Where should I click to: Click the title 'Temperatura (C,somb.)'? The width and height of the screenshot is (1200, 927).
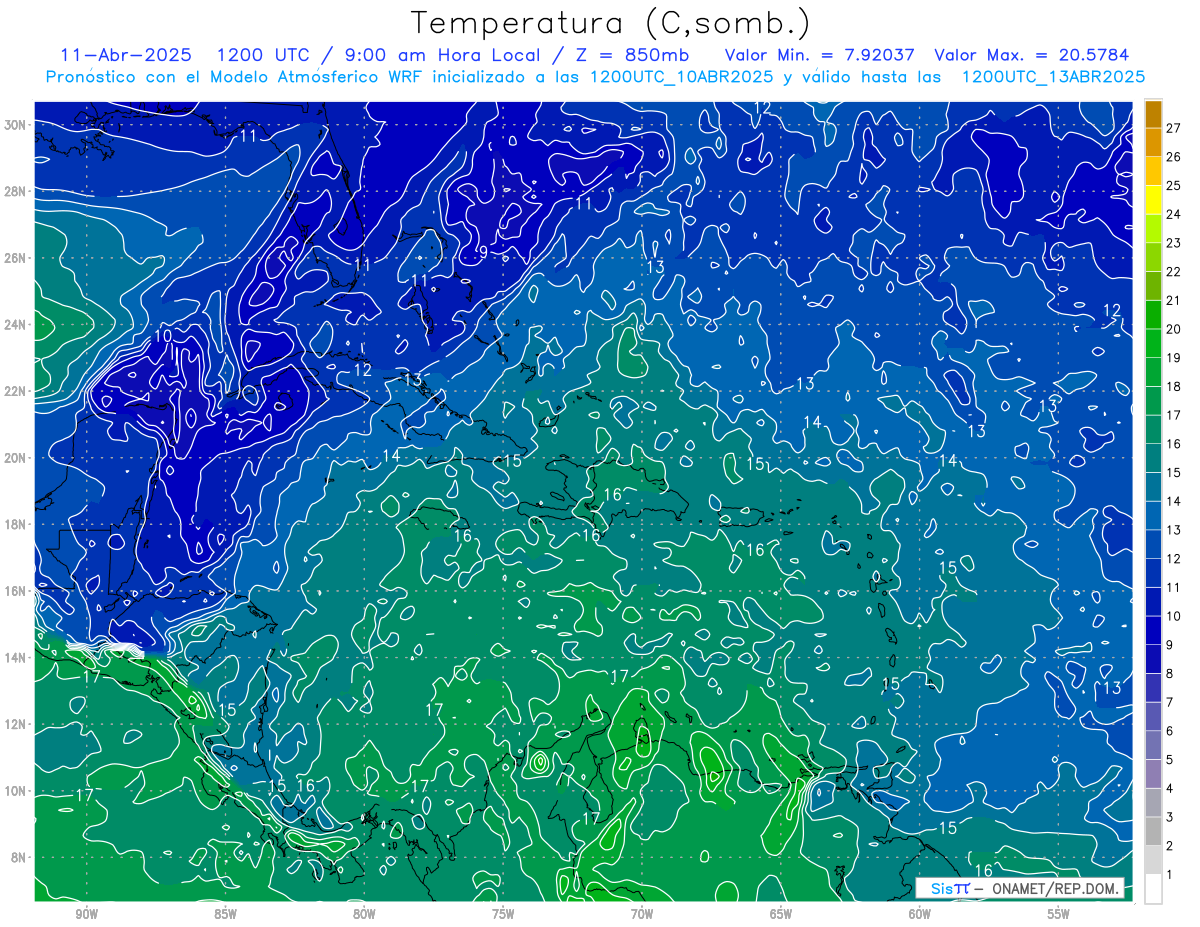click(610, 23)
